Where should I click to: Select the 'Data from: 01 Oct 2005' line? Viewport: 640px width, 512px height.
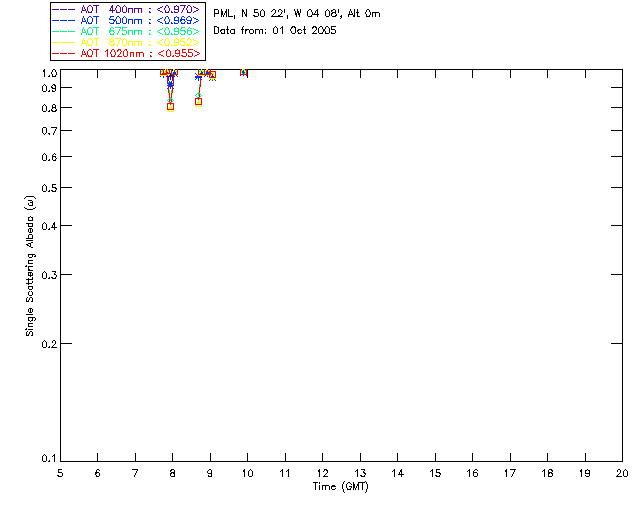coord(275,31)
